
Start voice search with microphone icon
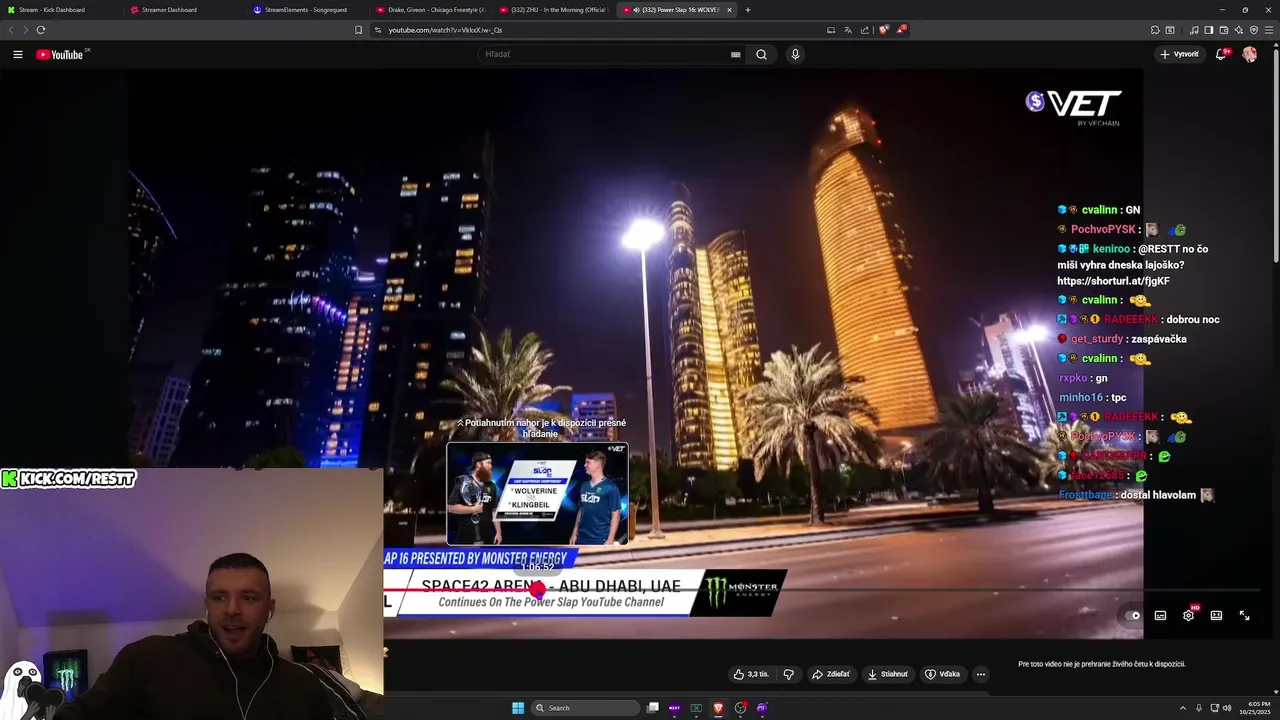[x=795, y=54]
